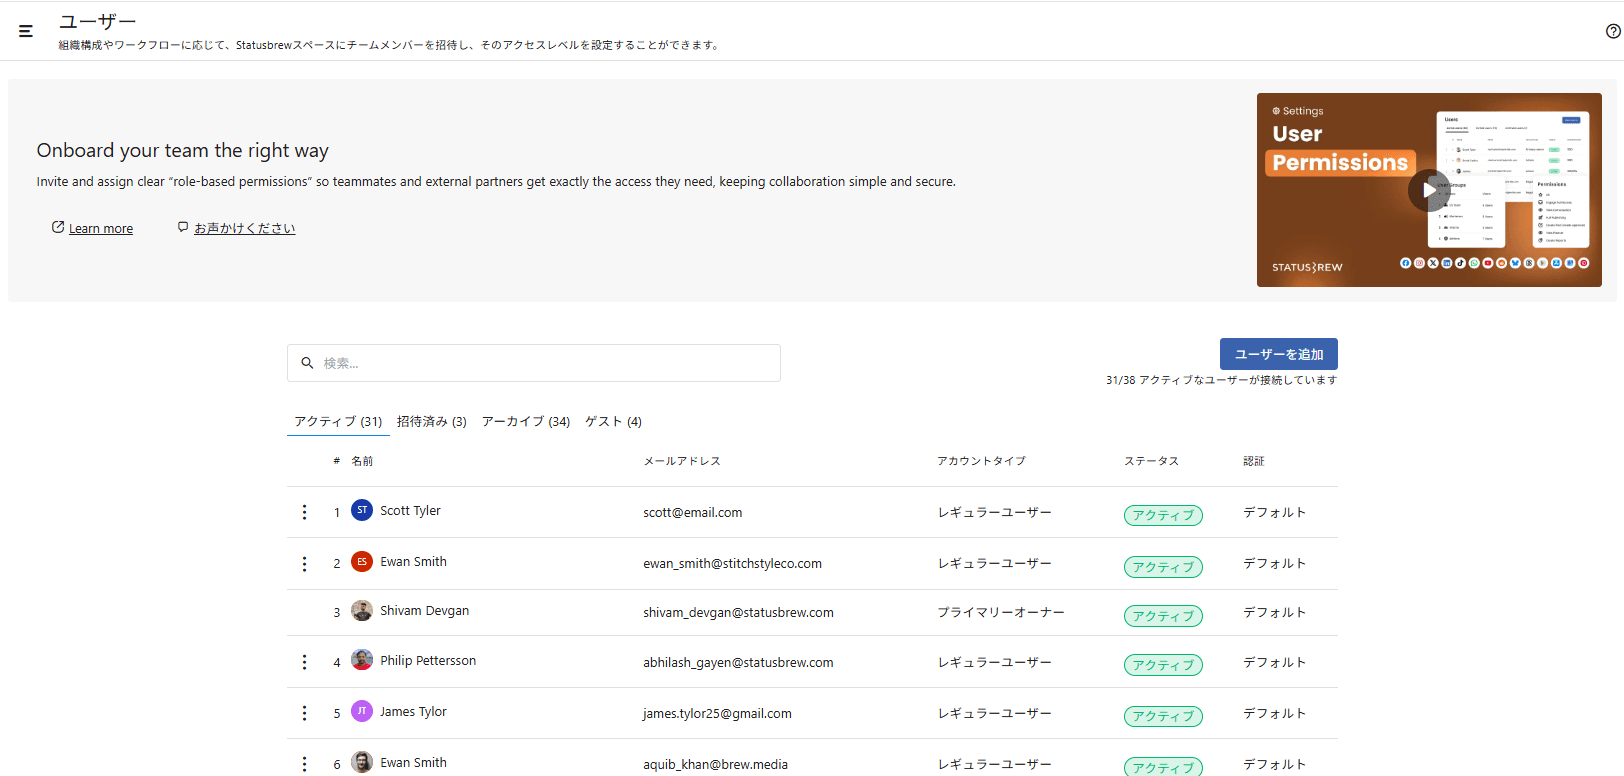This screenshot has height=776, width=1624.
Task: Click profile photo in row 6
Action: coord(362,762)
